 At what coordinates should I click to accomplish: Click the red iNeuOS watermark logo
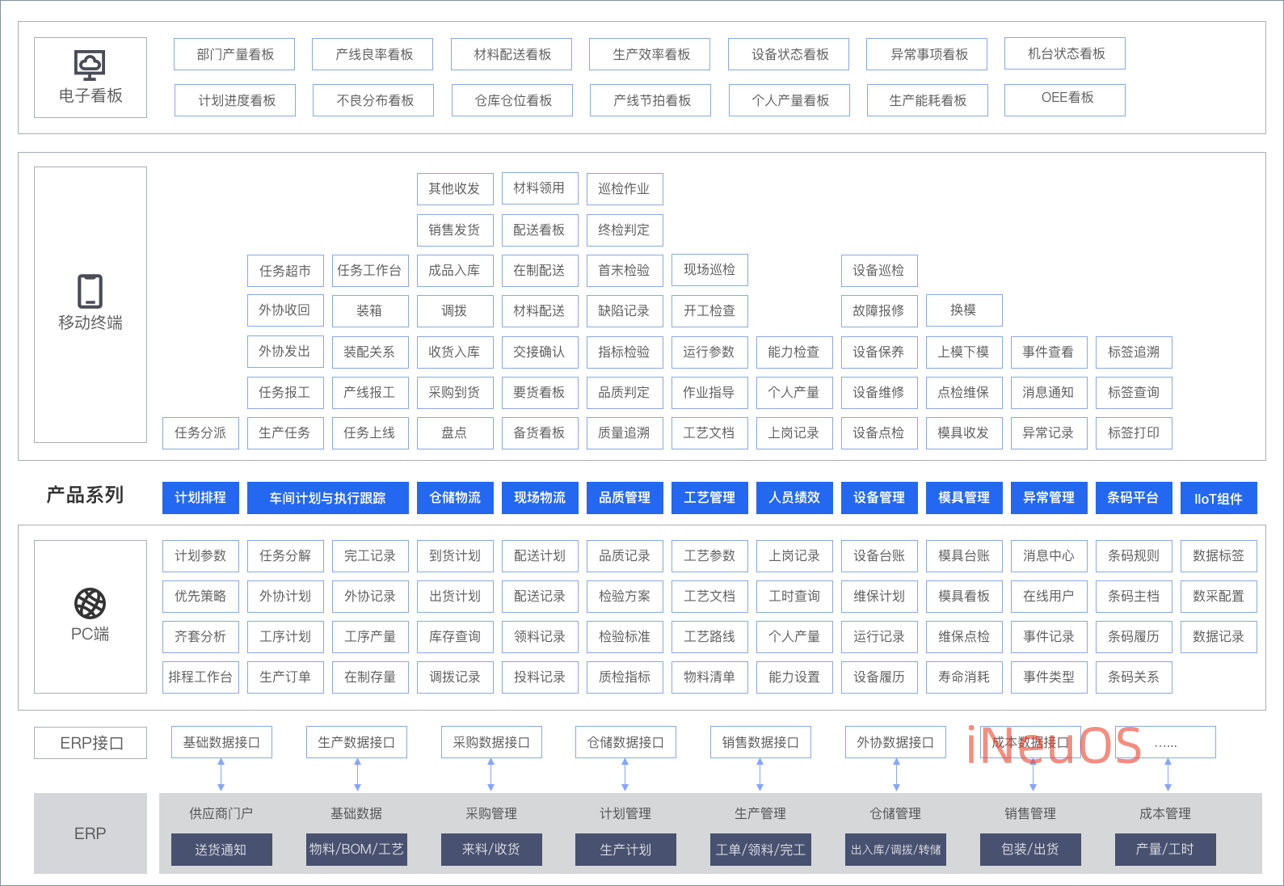pos(1054,745)
